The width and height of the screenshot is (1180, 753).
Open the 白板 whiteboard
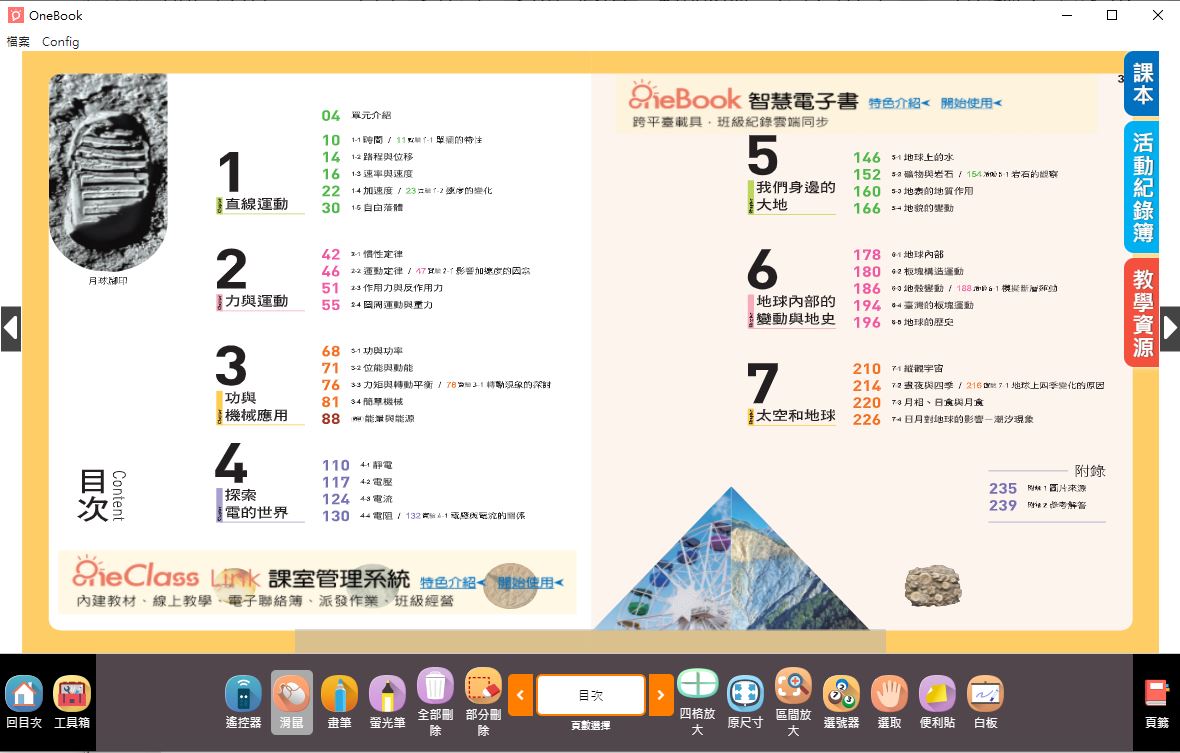pos(985,702)
